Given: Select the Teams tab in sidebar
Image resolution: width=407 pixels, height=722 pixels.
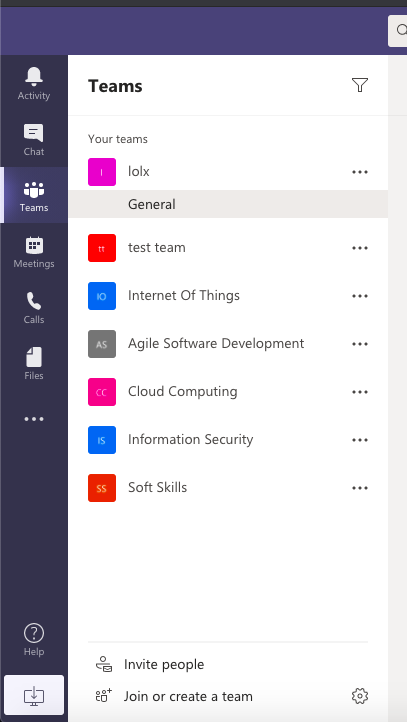Looking at the screenshot, I should point(34,196).
